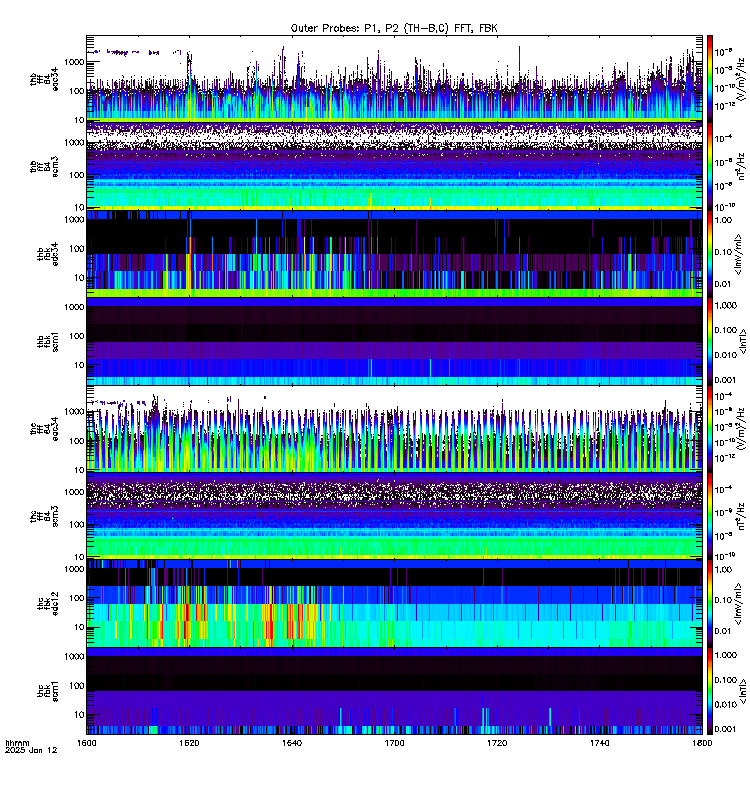Screen dimensions: 750x800
Task: Click the 10 tick of thc edc12 y-axis
Action: pos(79,627)
